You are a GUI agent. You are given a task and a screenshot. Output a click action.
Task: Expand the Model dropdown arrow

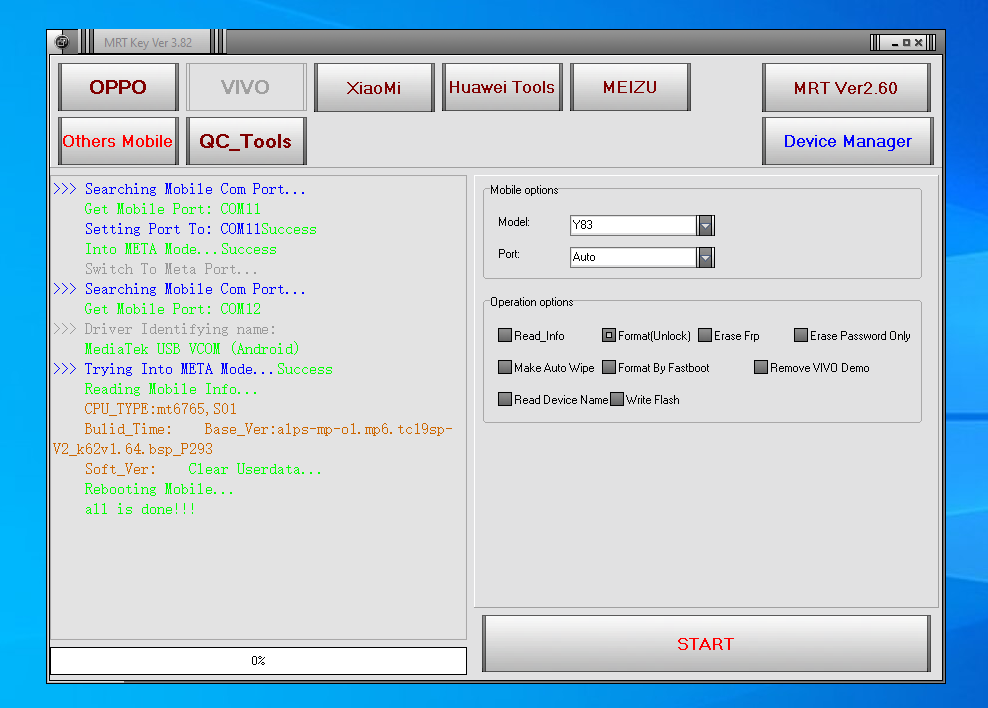[705, 225]
